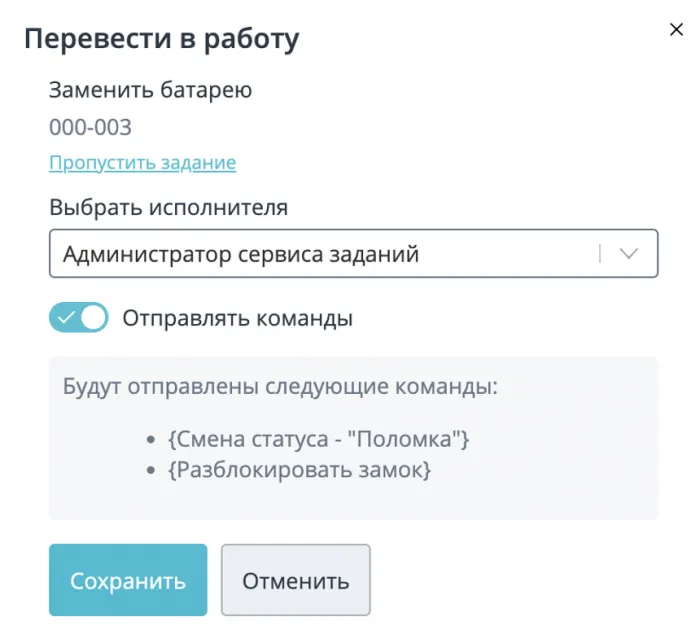Screen dimensions: 700x639
Task: Select the 'Смена статуса - Поломка' command item
Action: pos(318,439)
